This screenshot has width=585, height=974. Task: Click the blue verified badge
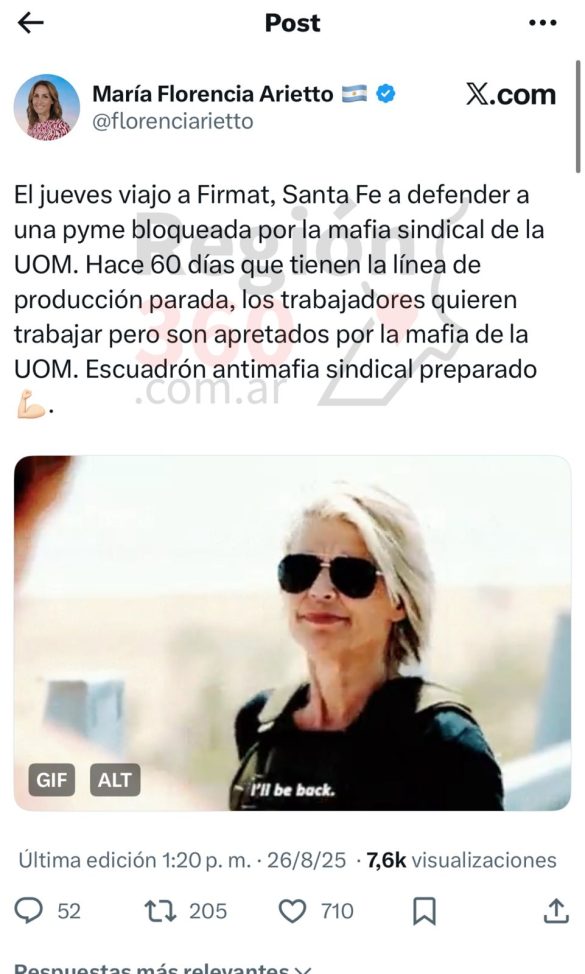click(x=386, y=94)
